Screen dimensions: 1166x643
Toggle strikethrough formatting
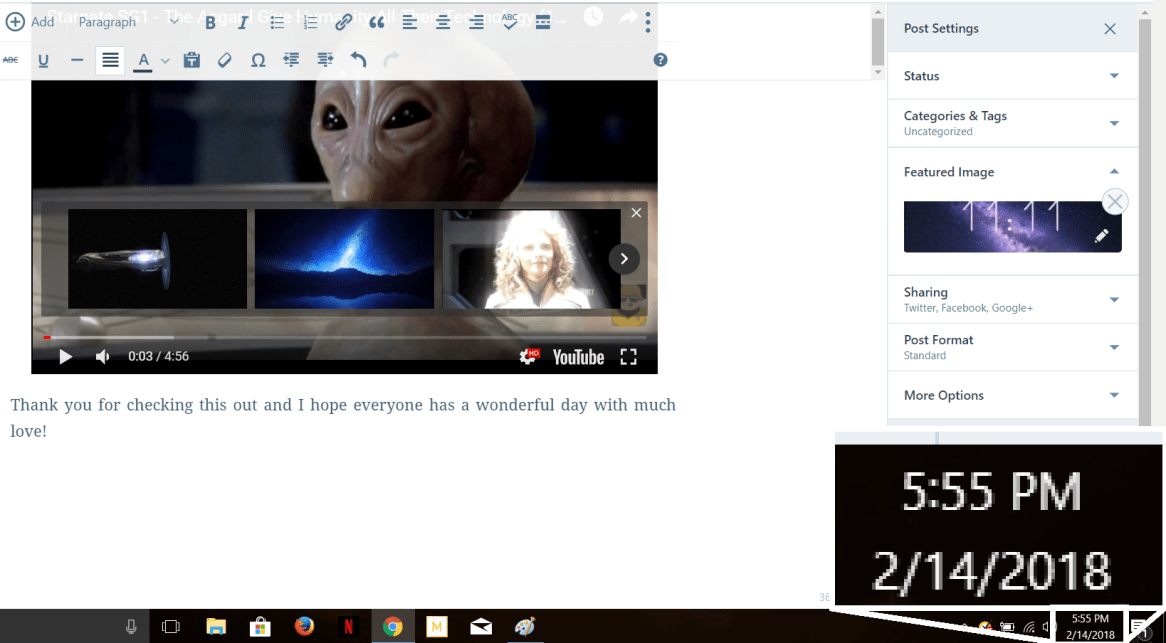point(10,60)
